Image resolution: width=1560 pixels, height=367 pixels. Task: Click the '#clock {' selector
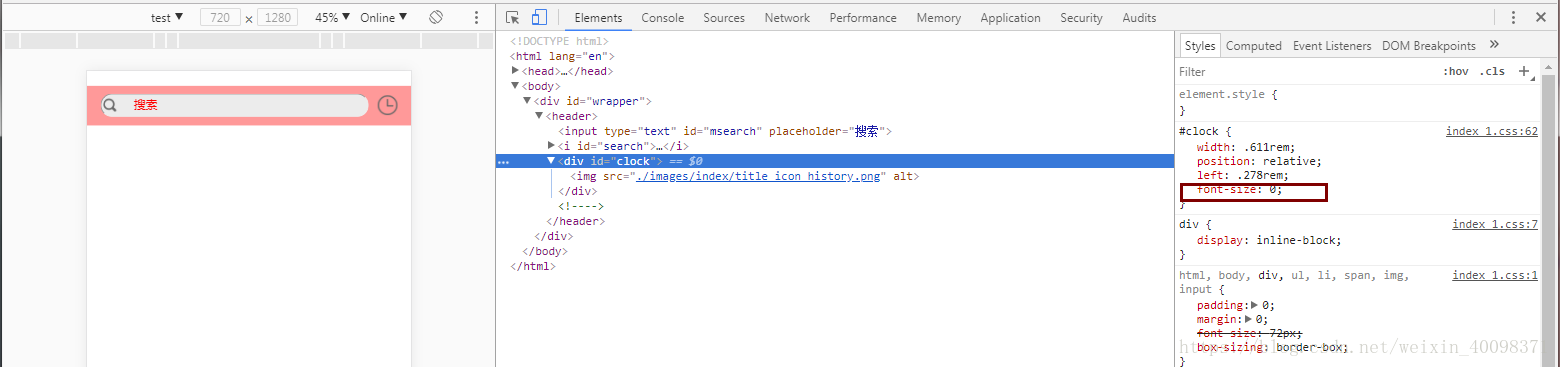[x=1205, y=131]
